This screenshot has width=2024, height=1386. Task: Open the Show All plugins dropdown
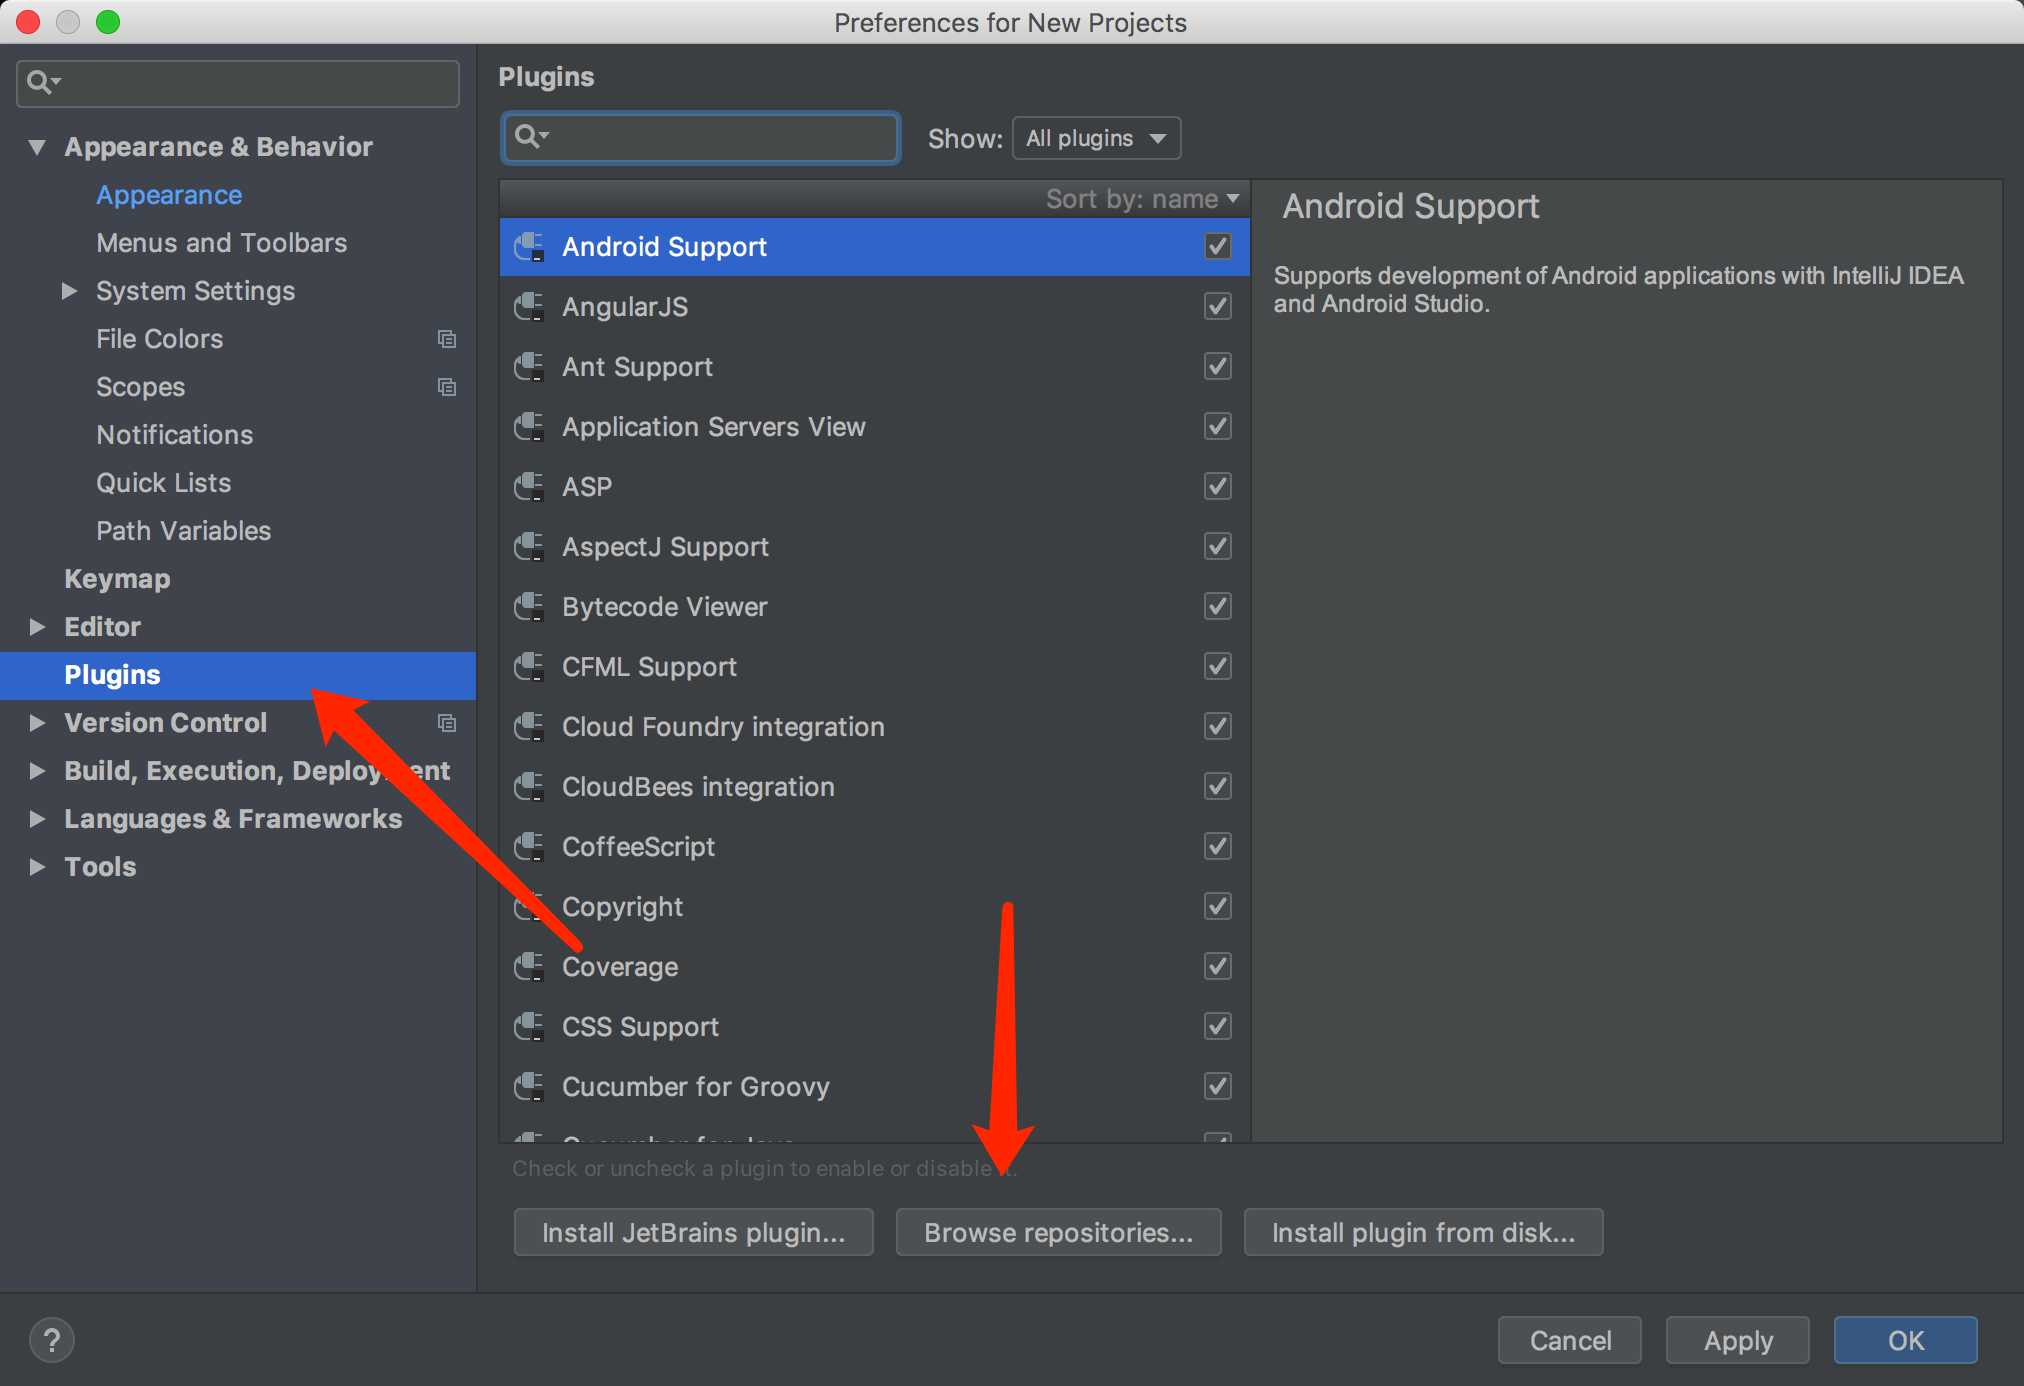coord(1096,138)
